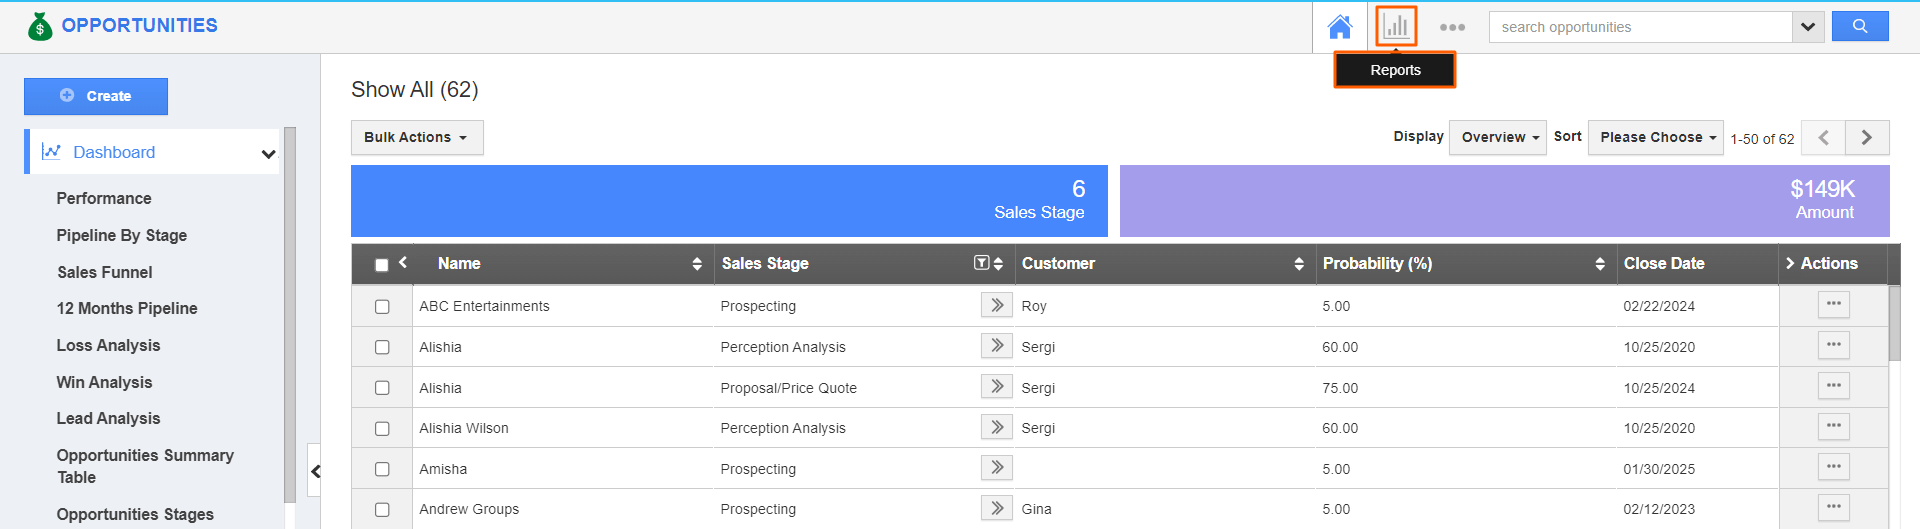Screen dimensions: 1920x529
Task: Collapse the Dashboard section chevron
Action: [268, 154]
